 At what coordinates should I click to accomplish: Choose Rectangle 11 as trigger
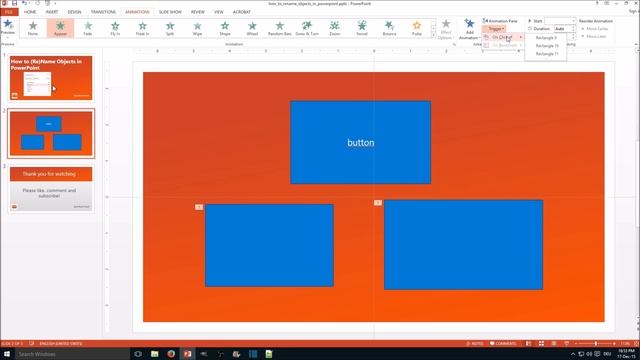[x=546, y=53]
